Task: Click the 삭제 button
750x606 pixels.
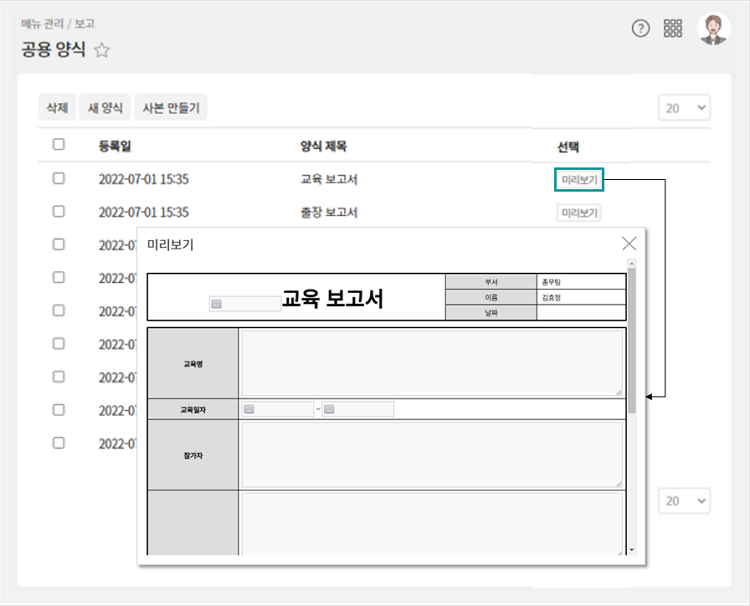Action: [x=57, y=108]
